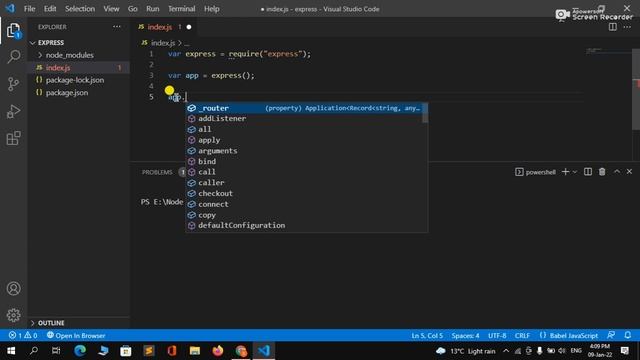Screen dimensions: 640x360
Task: Split the editor to the right
Action: [x=613, y=27]
